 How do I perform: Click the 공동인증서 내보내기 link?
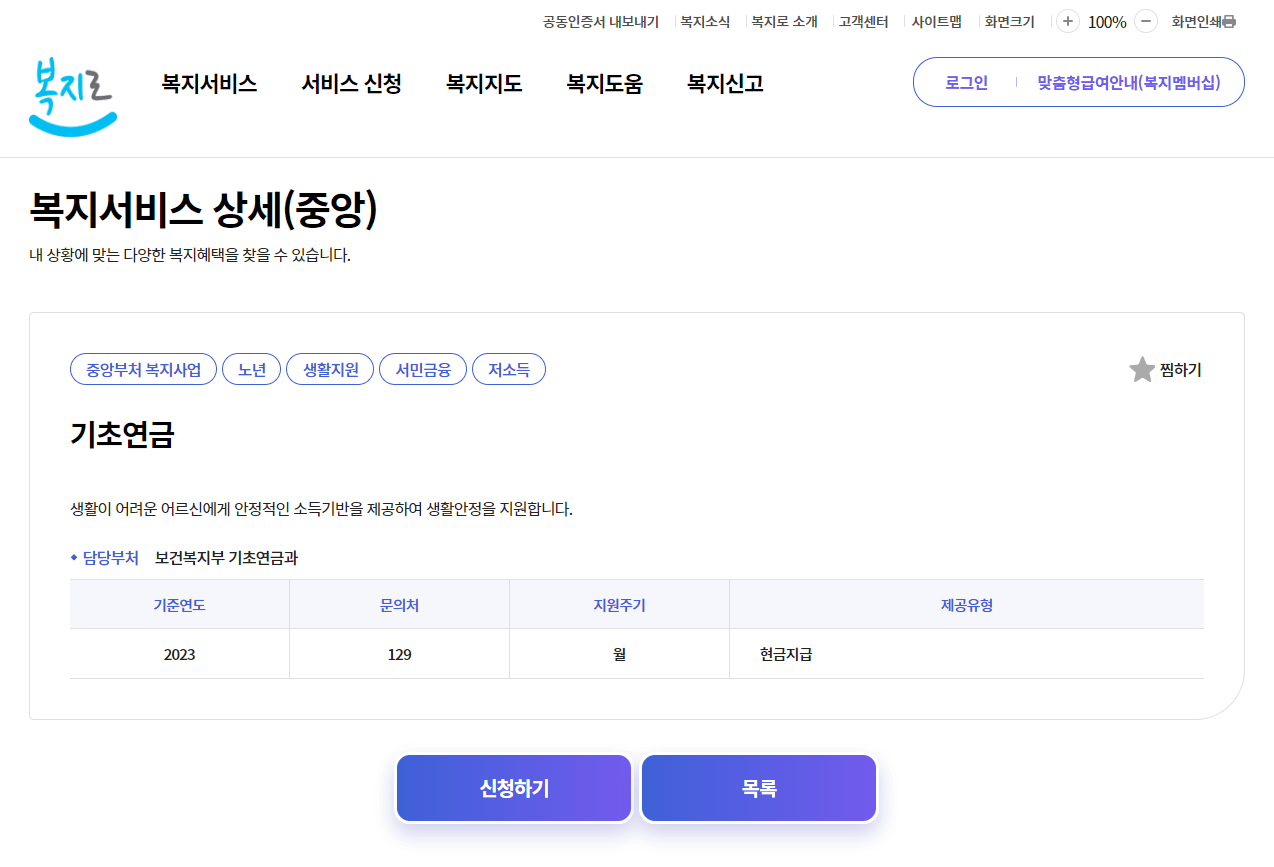(600, 20)
